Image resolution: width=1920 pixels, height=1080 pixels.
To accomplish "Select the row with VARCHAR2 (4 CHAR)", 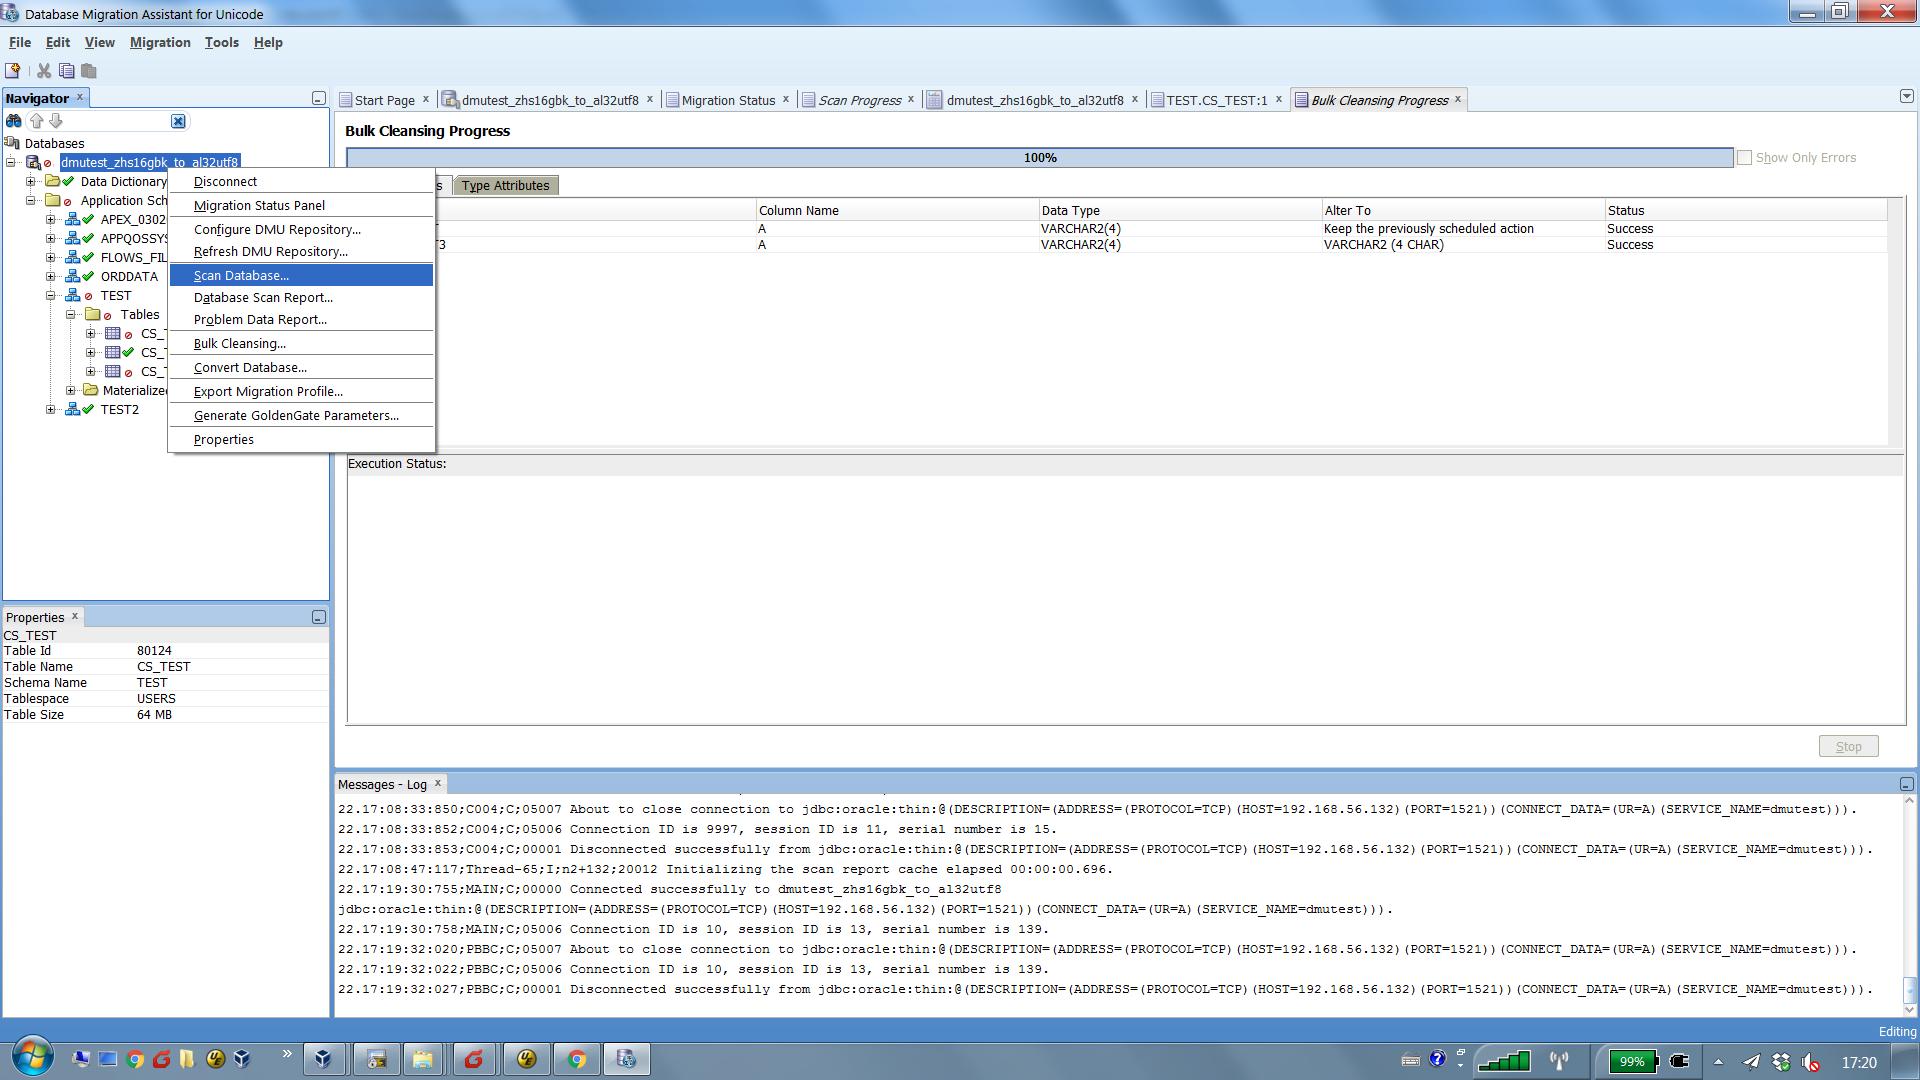I will click(x=1117, y=245).
